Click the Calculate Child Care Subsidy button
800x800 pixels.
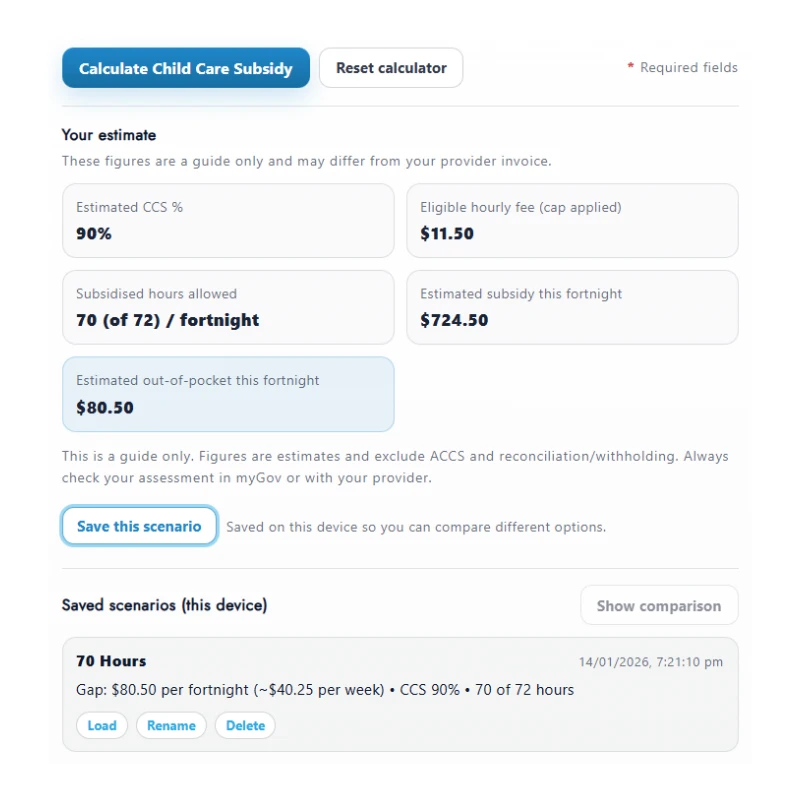[185, 67]
